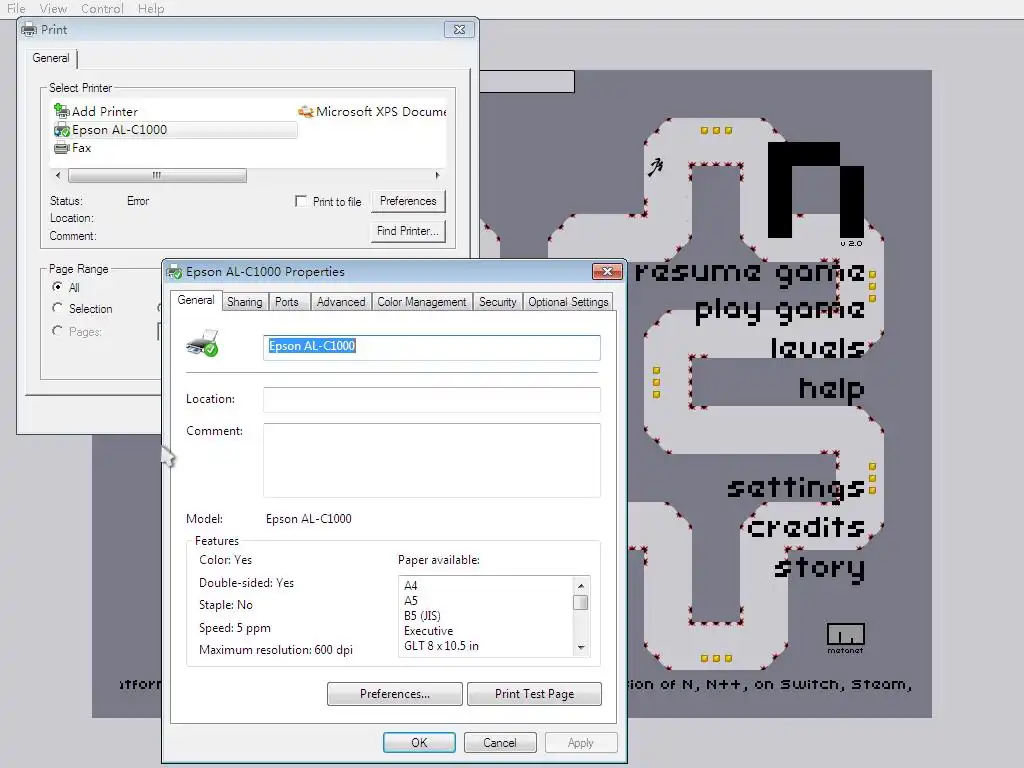1024x768 pixels.
Task: Switch to the Security tab
Action: point(498,302)
